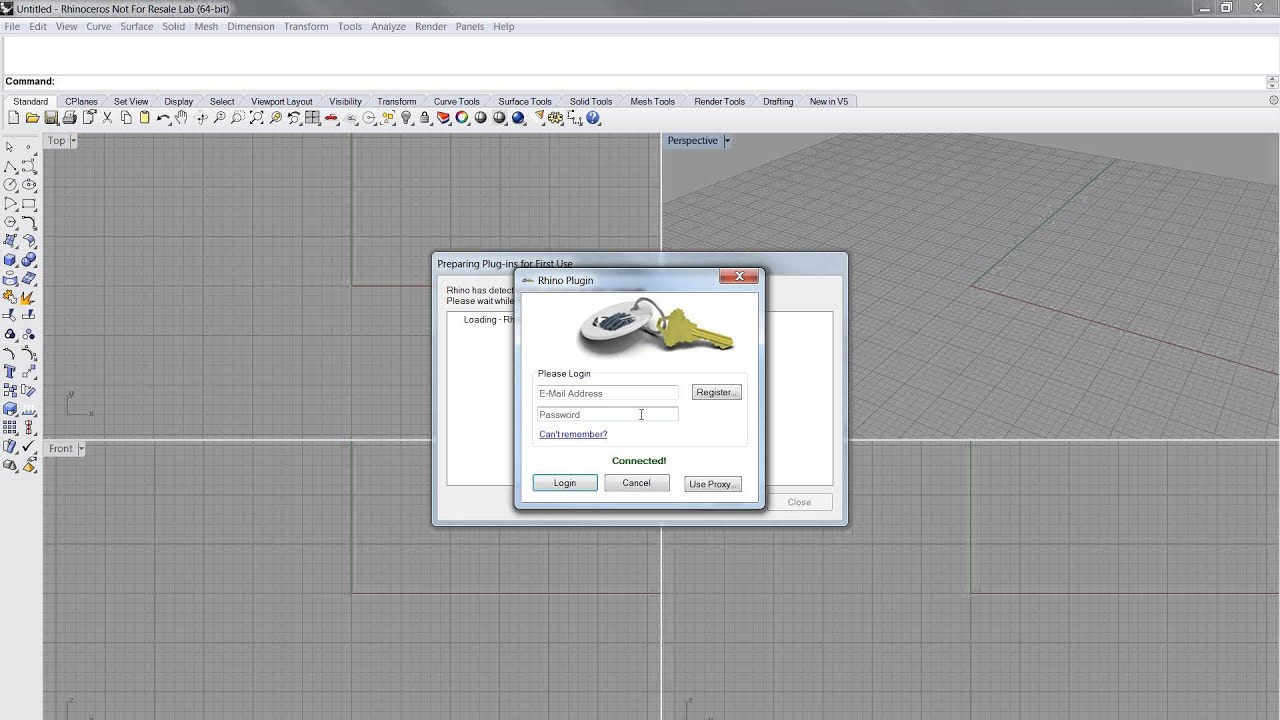Open the Transform menu
This screenshot has height=720, width=1280.
(x=306, y=26)
